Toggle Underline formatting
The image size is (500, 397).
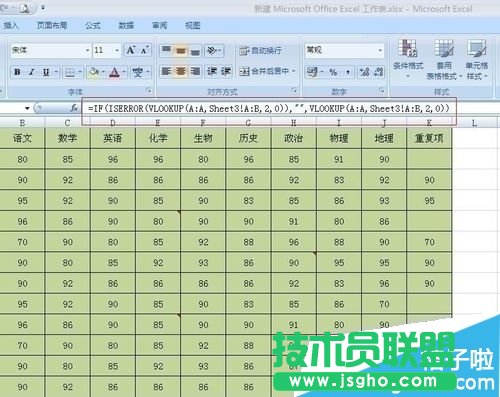tap(46, 72)
